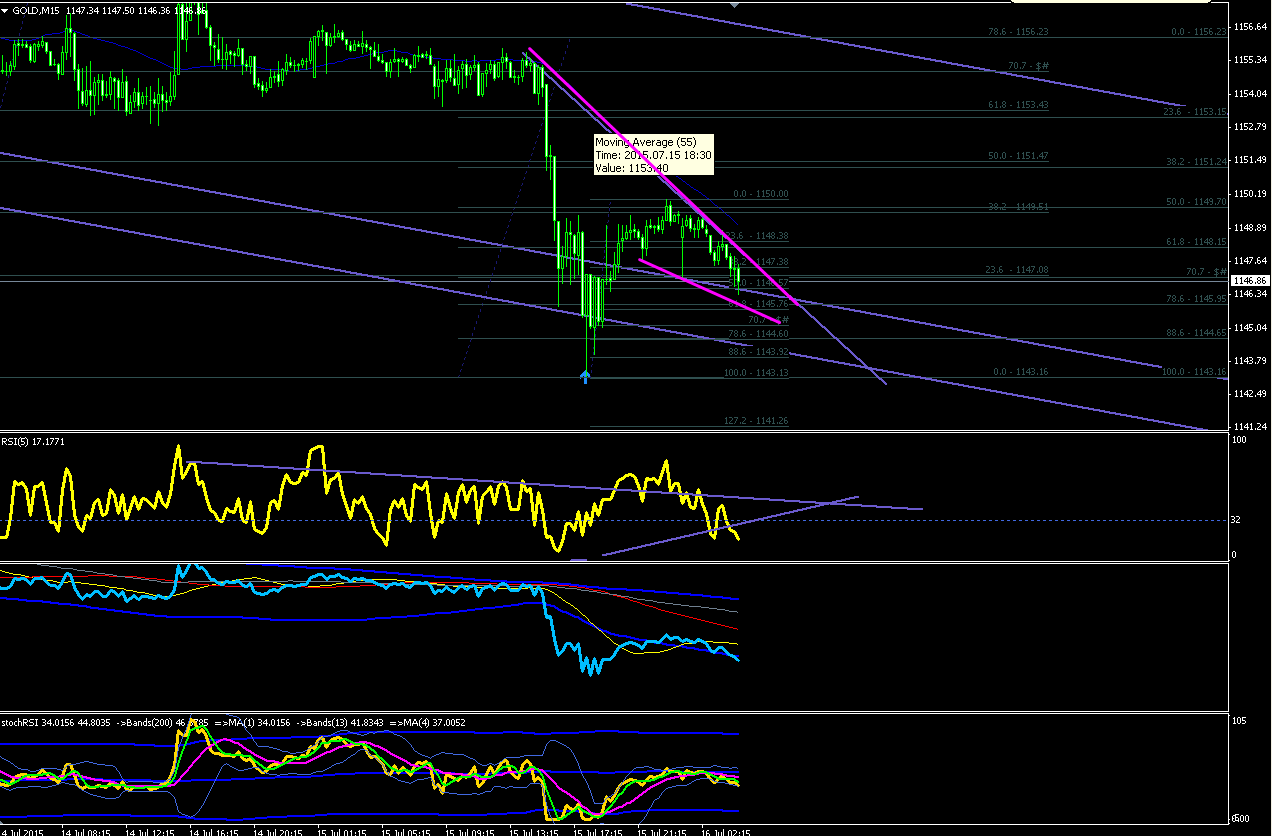Click the blue up arrow below the candle low

point(586,375)
